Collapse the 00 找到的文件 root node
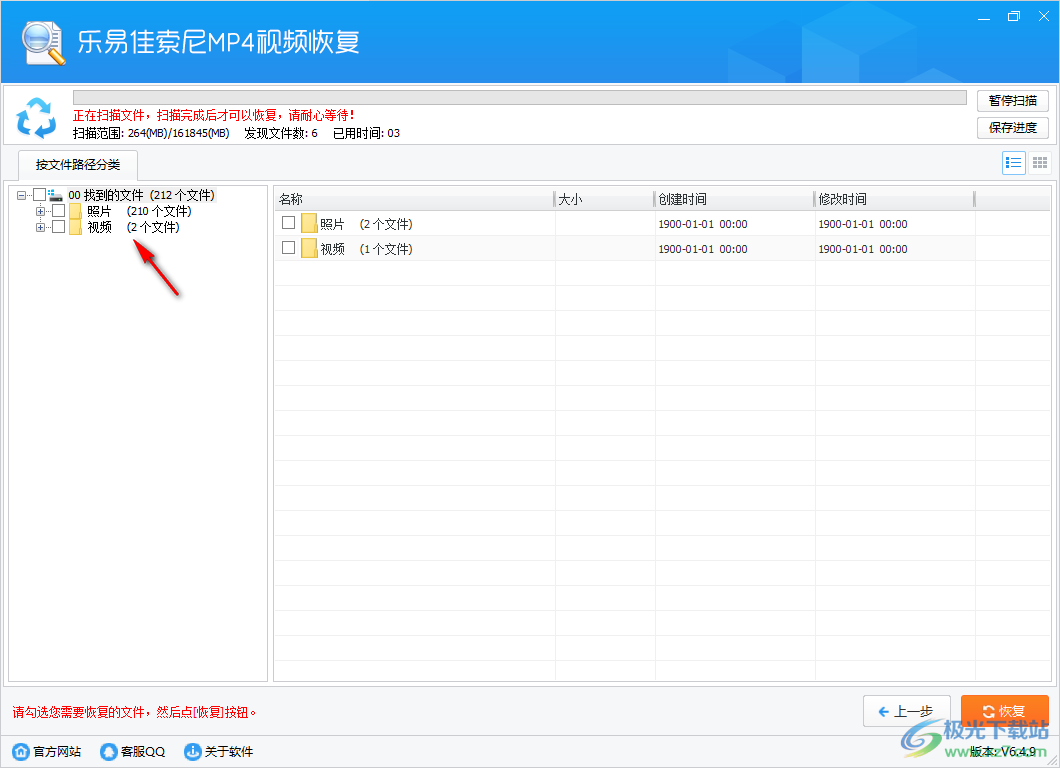 [x=22, y=195]
